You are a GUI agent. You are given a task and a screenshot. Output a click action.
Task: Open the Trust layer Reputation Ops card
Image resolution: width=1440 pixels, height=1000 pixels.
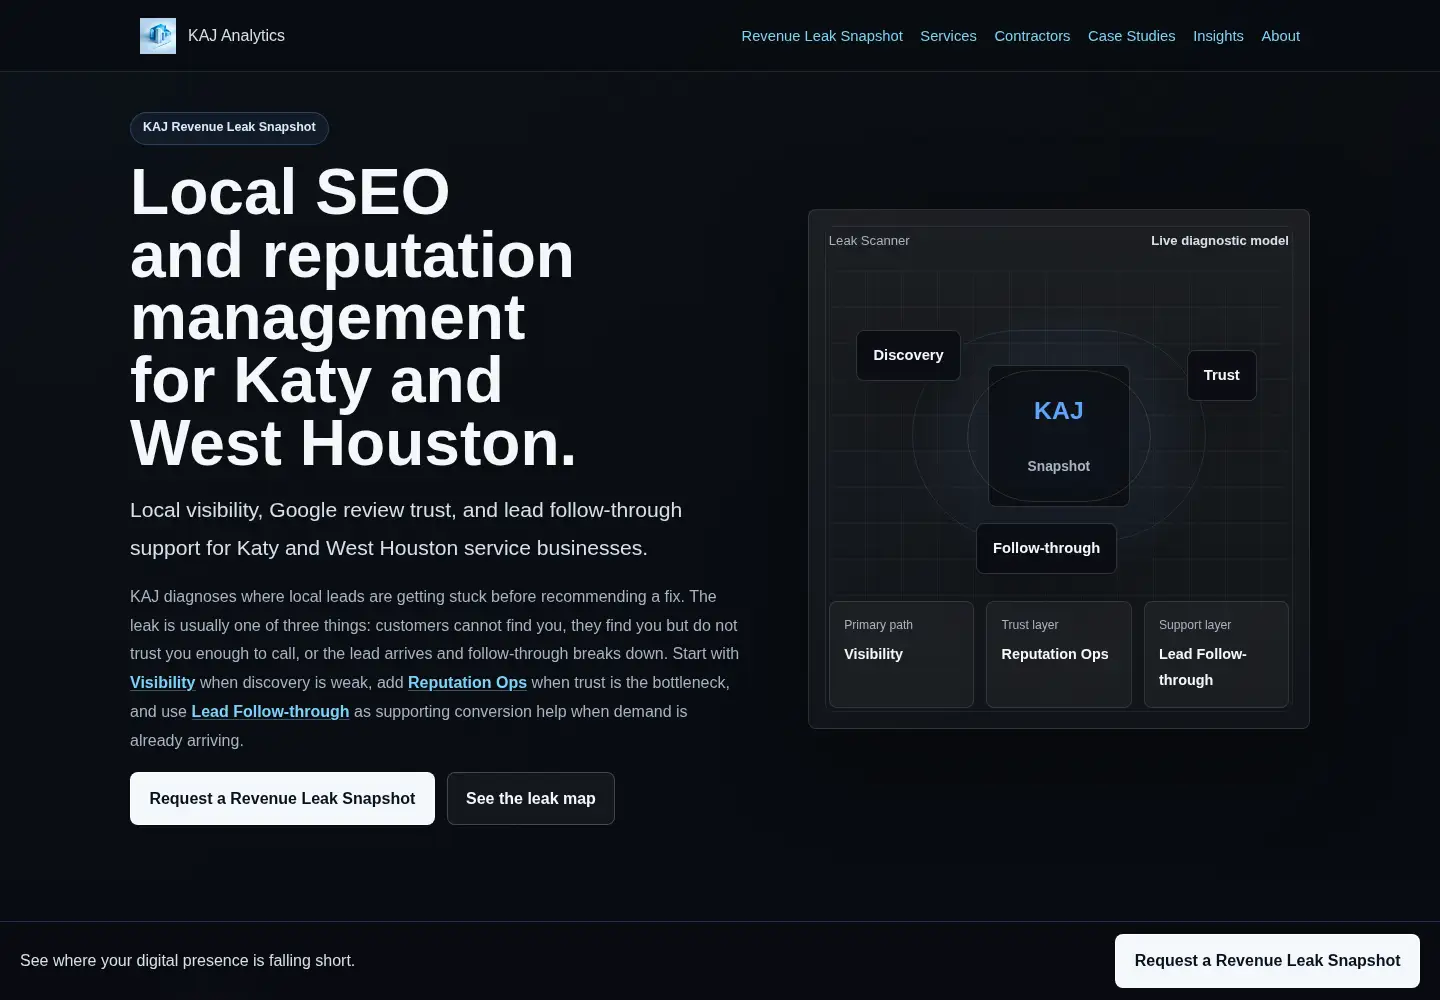1059,654
